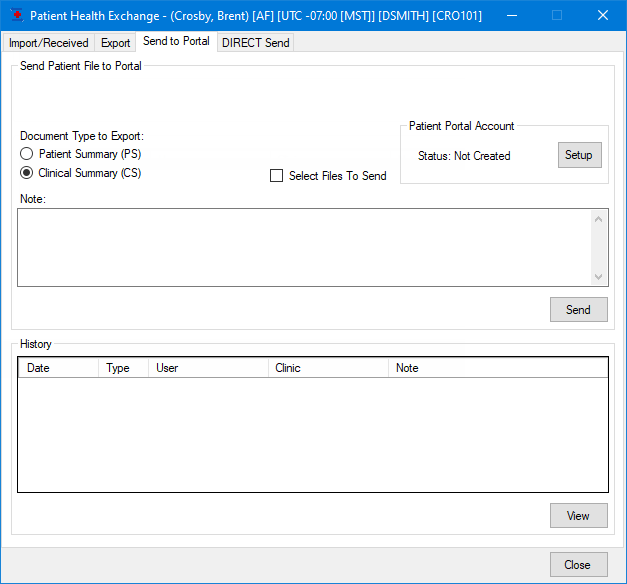Click the Note scrollbar up arrow

[599, 219]
